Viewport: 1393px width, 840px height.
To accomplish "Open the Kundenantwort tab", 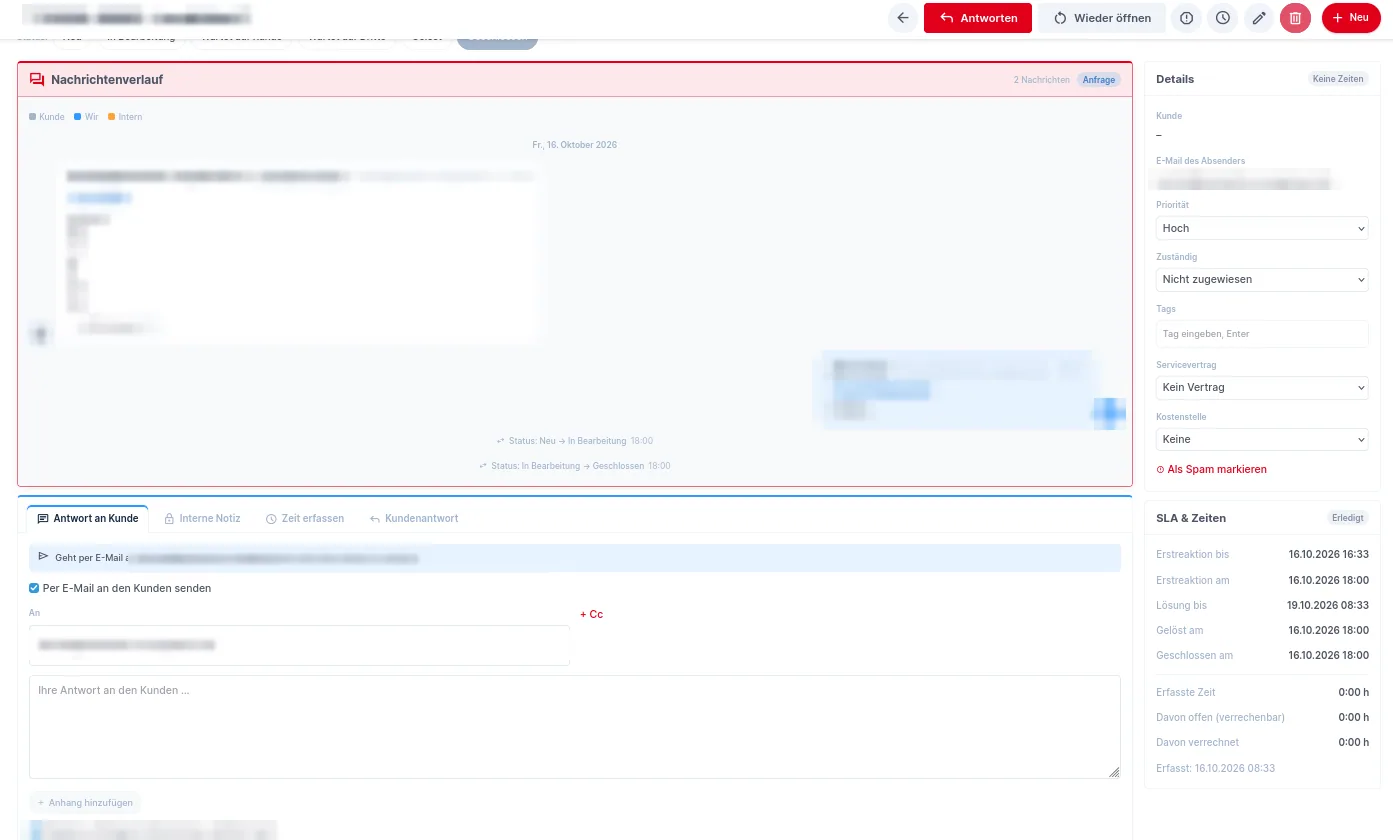I will [x=414, y=518].
